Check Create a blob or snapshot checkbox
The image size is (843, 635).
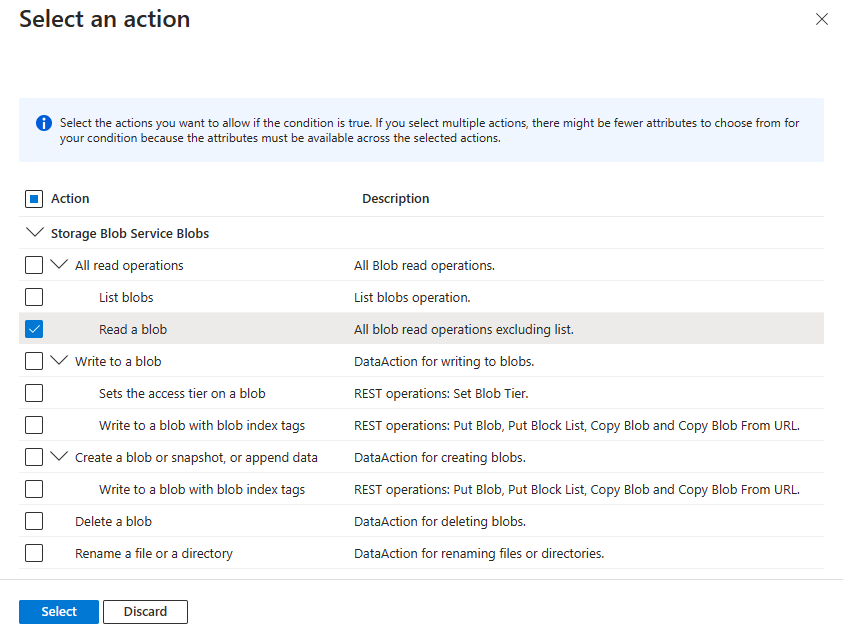tap(34, 456)
